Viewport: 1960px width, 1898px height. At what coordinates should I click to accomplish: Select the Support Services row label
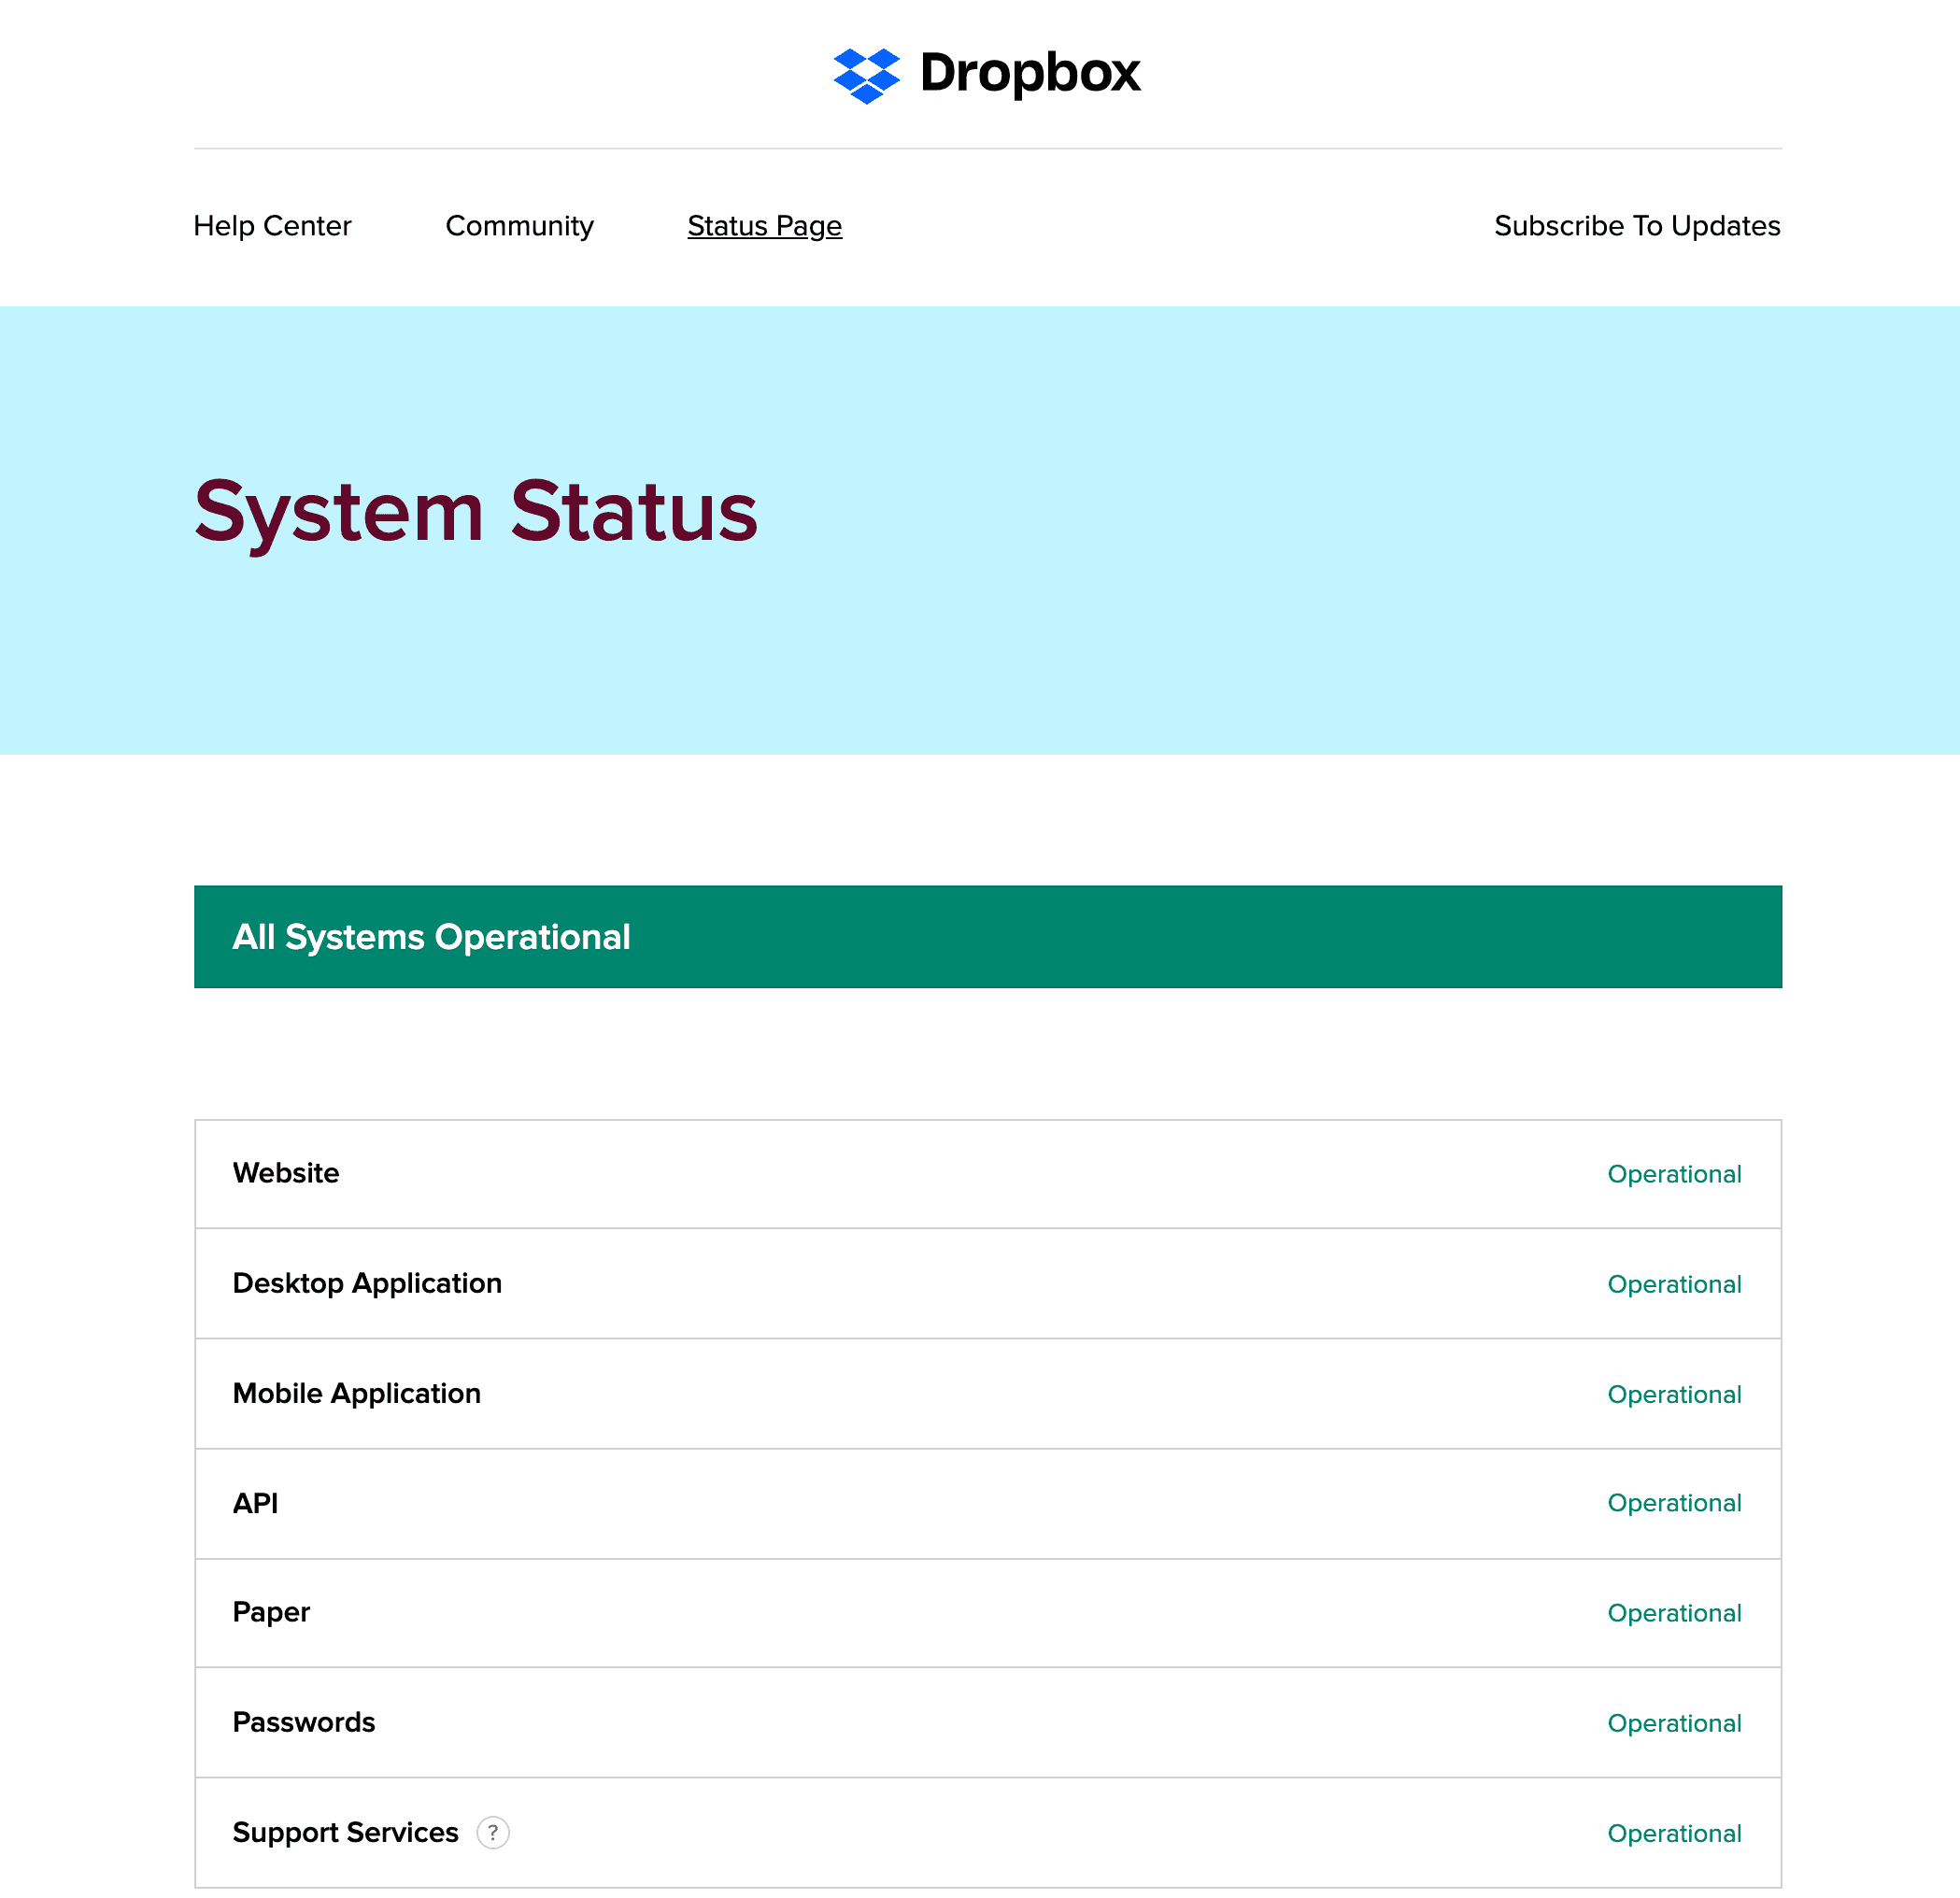(345, 1832)
